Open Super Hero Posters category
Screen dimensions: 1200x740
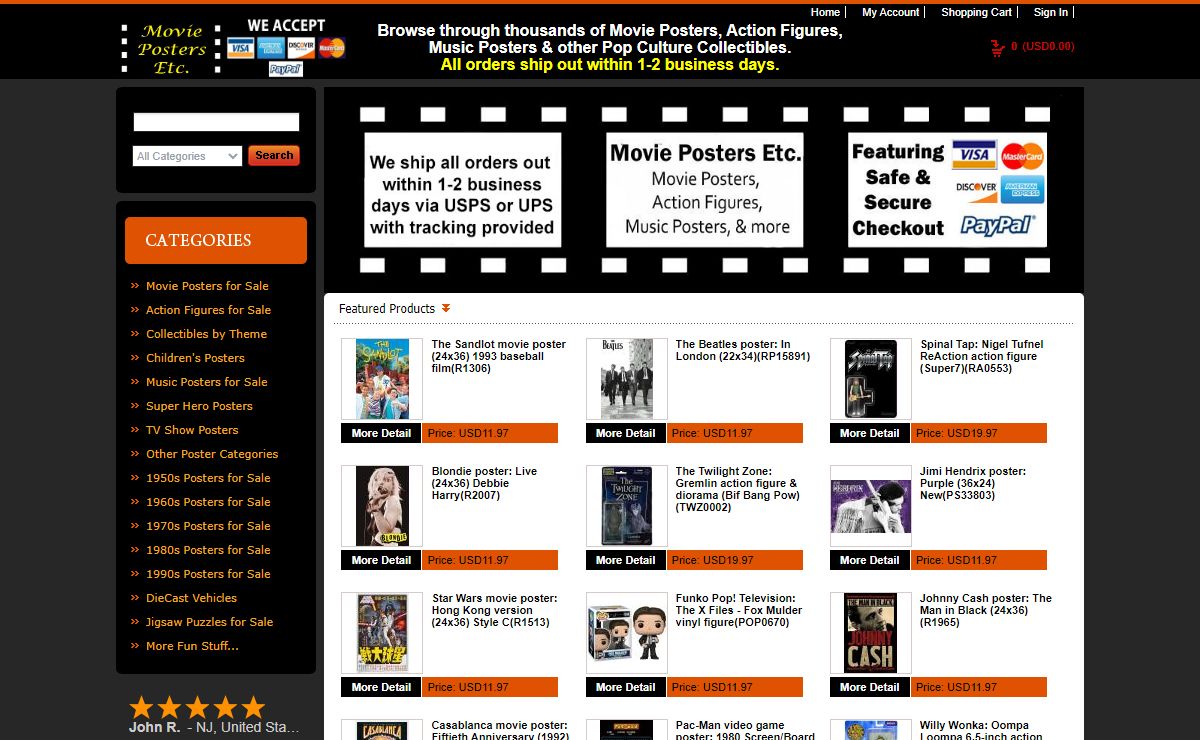pos(199,406)
